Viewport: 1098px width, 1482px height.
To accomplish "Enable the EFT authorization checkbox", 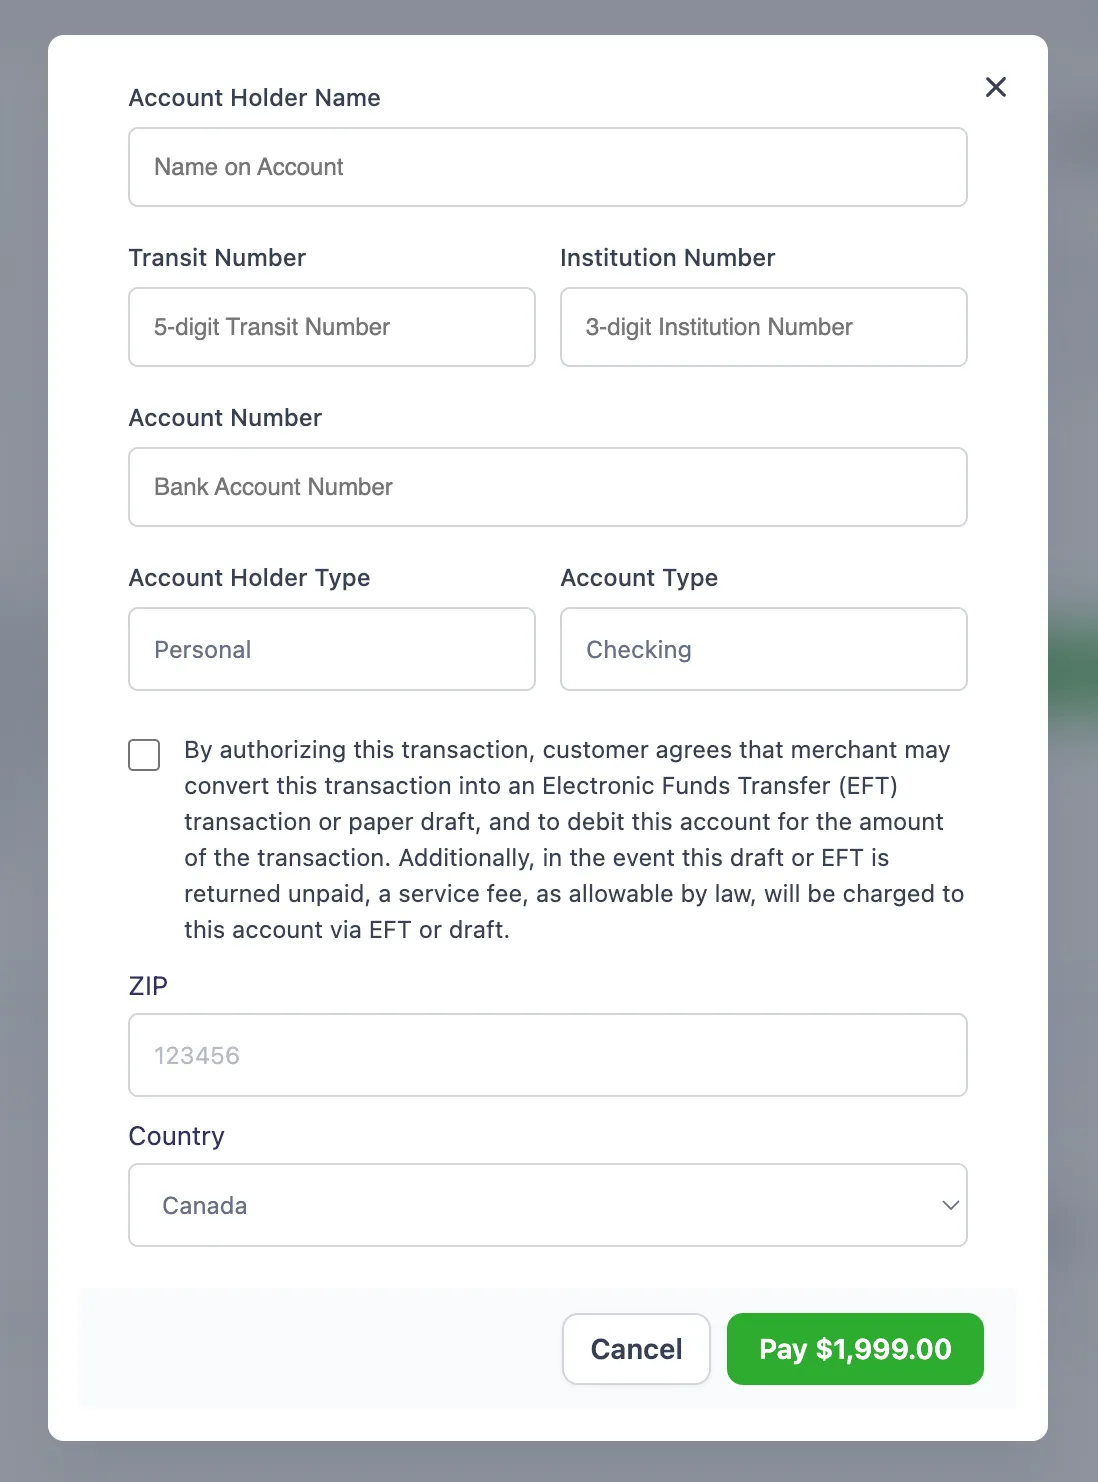I will click(x=144, y=755).
